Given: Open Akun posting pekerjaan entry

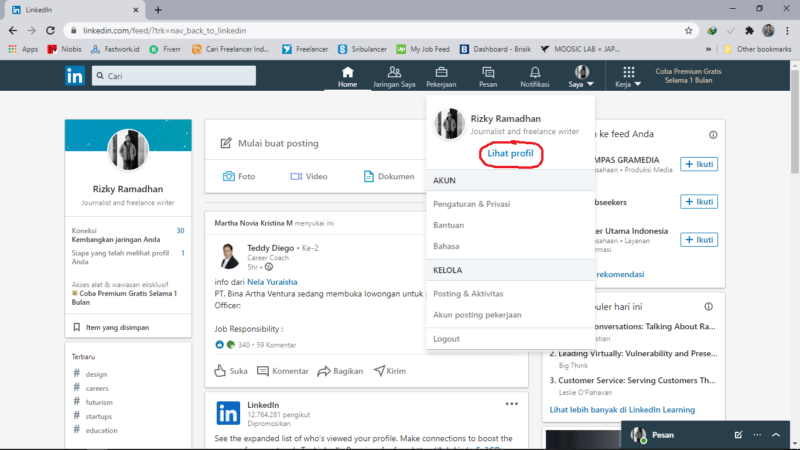Looking at the screenshot, I should [x=477, y=315].
